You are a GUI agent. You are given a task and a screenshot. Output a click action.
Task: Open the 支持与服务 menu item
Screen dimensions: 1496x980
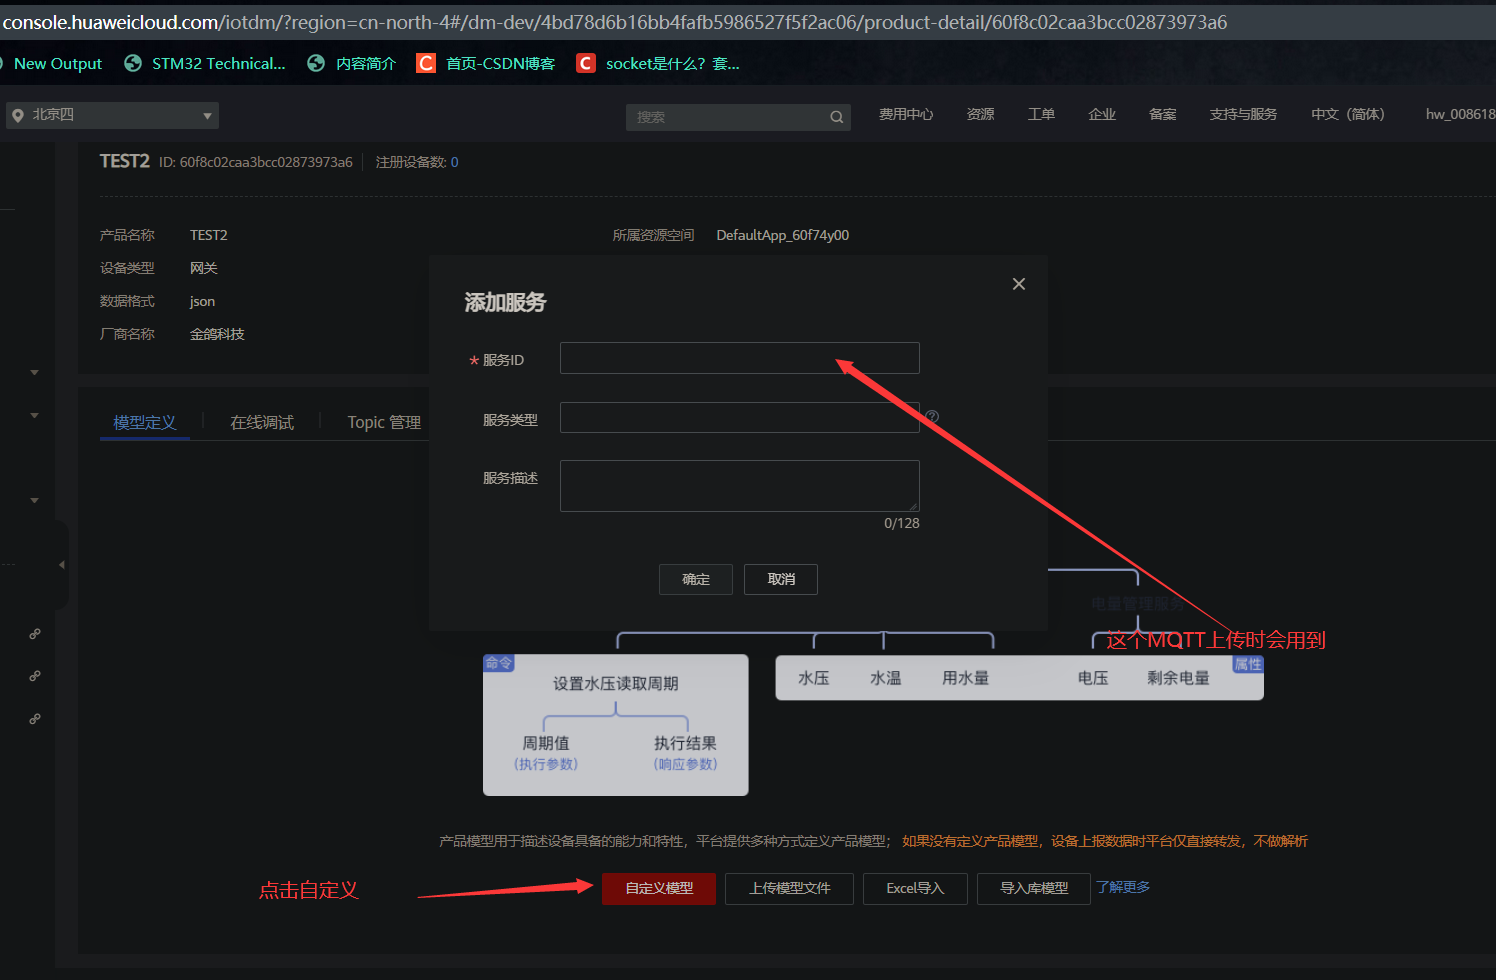1243,114
